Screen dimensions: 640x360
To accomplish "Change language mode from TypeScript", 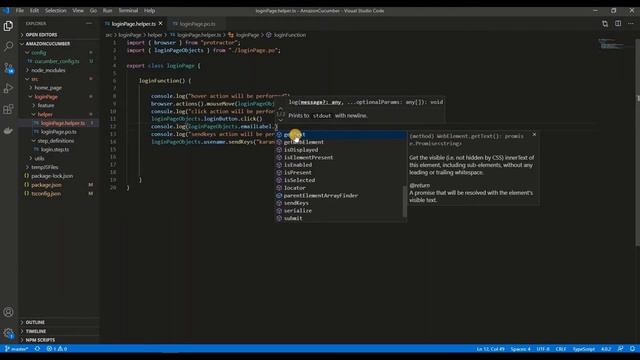I will [584, 349].
